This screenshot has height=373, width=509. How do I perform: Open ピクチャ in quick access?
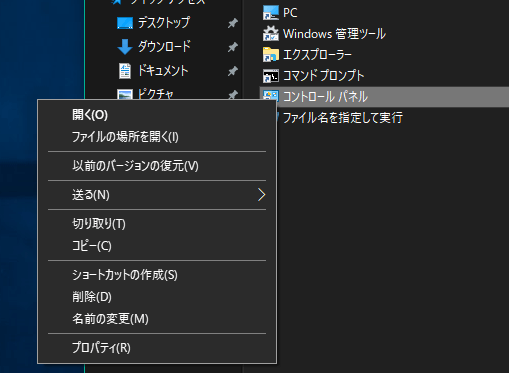(x=156, y=94)
